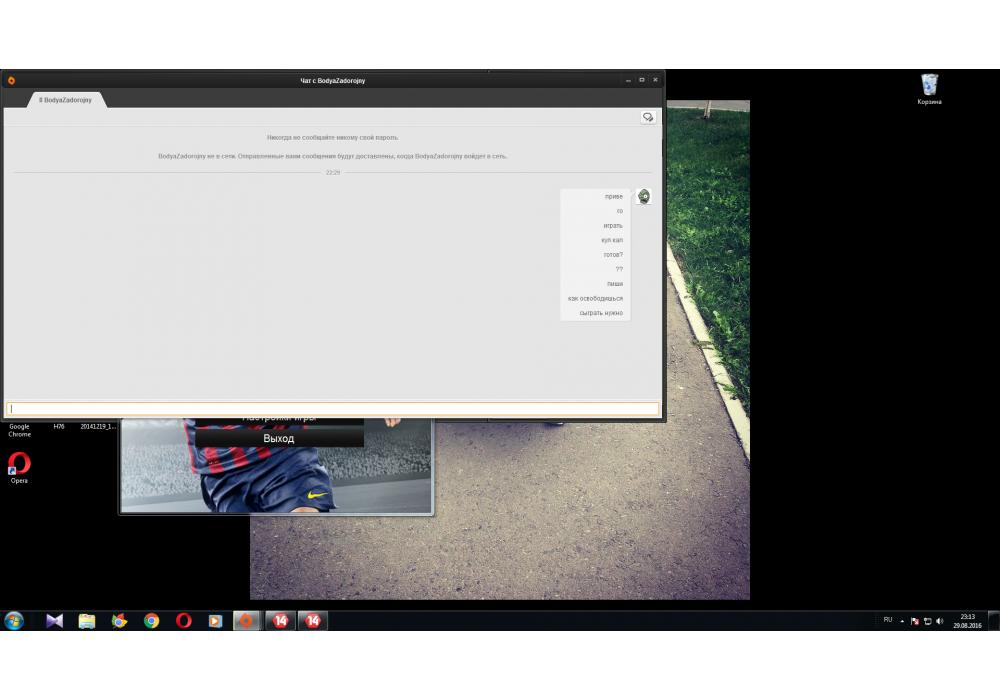Switch to the Origin taskbar button

point(247,620)
